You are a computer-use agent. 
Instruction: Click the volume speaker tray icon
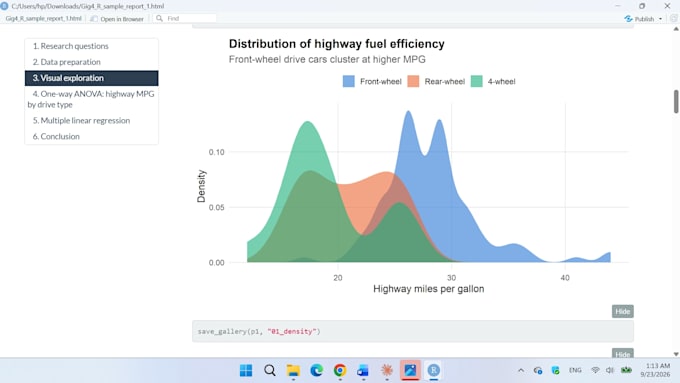tap(610, 370)
